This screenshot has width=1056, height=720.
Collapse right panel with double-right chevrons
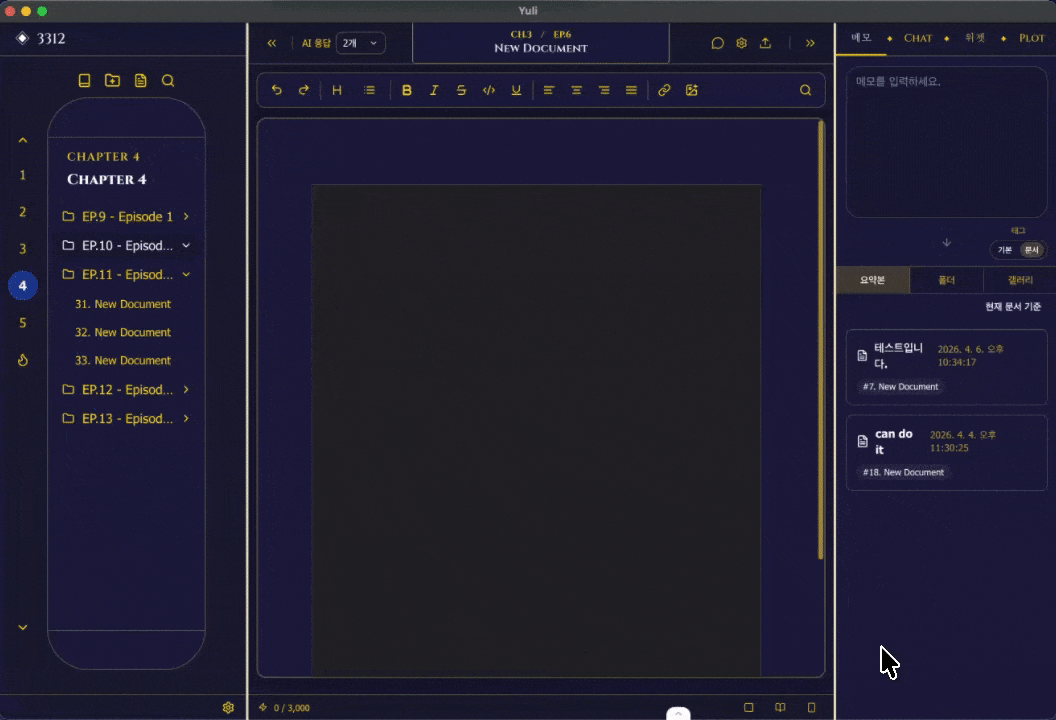point(810,43)
